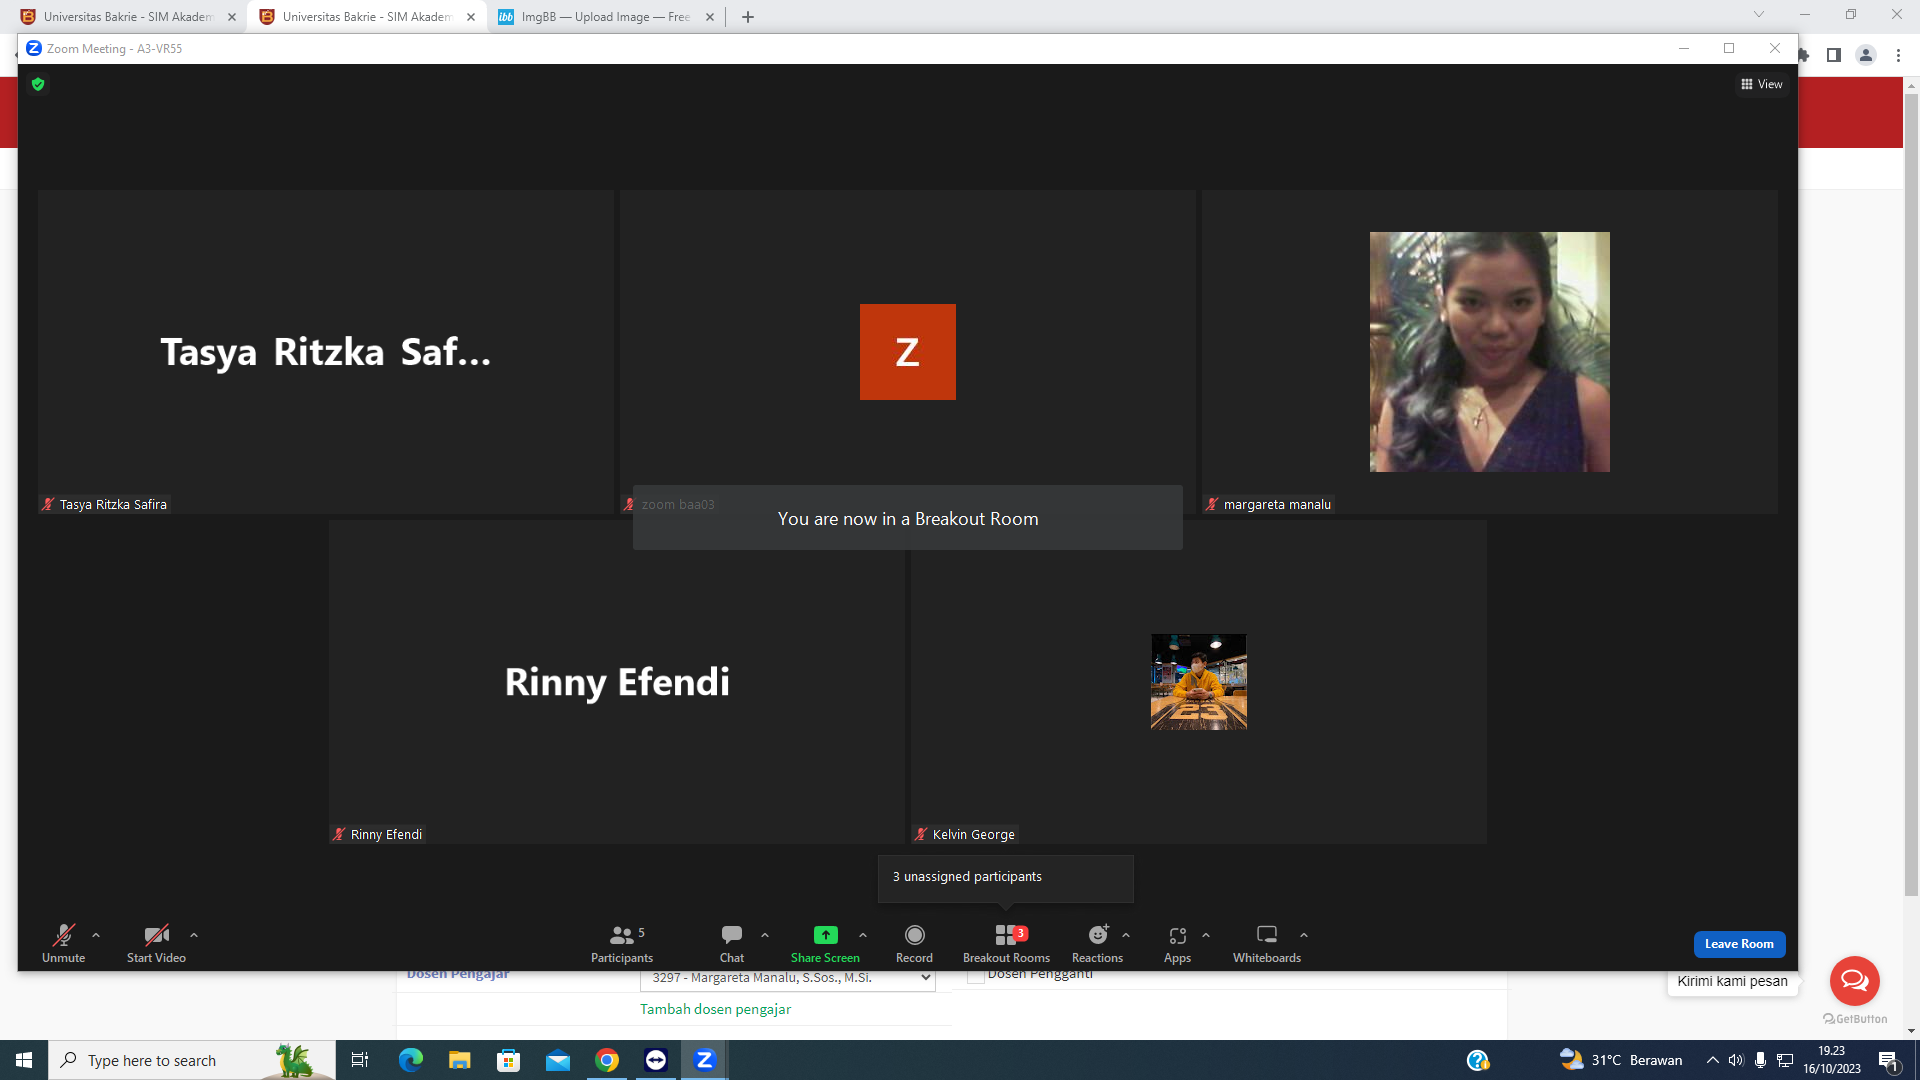1920x1080 pixels.
Task: Unmute the microphone in Zoom
Action: [63, 943]
